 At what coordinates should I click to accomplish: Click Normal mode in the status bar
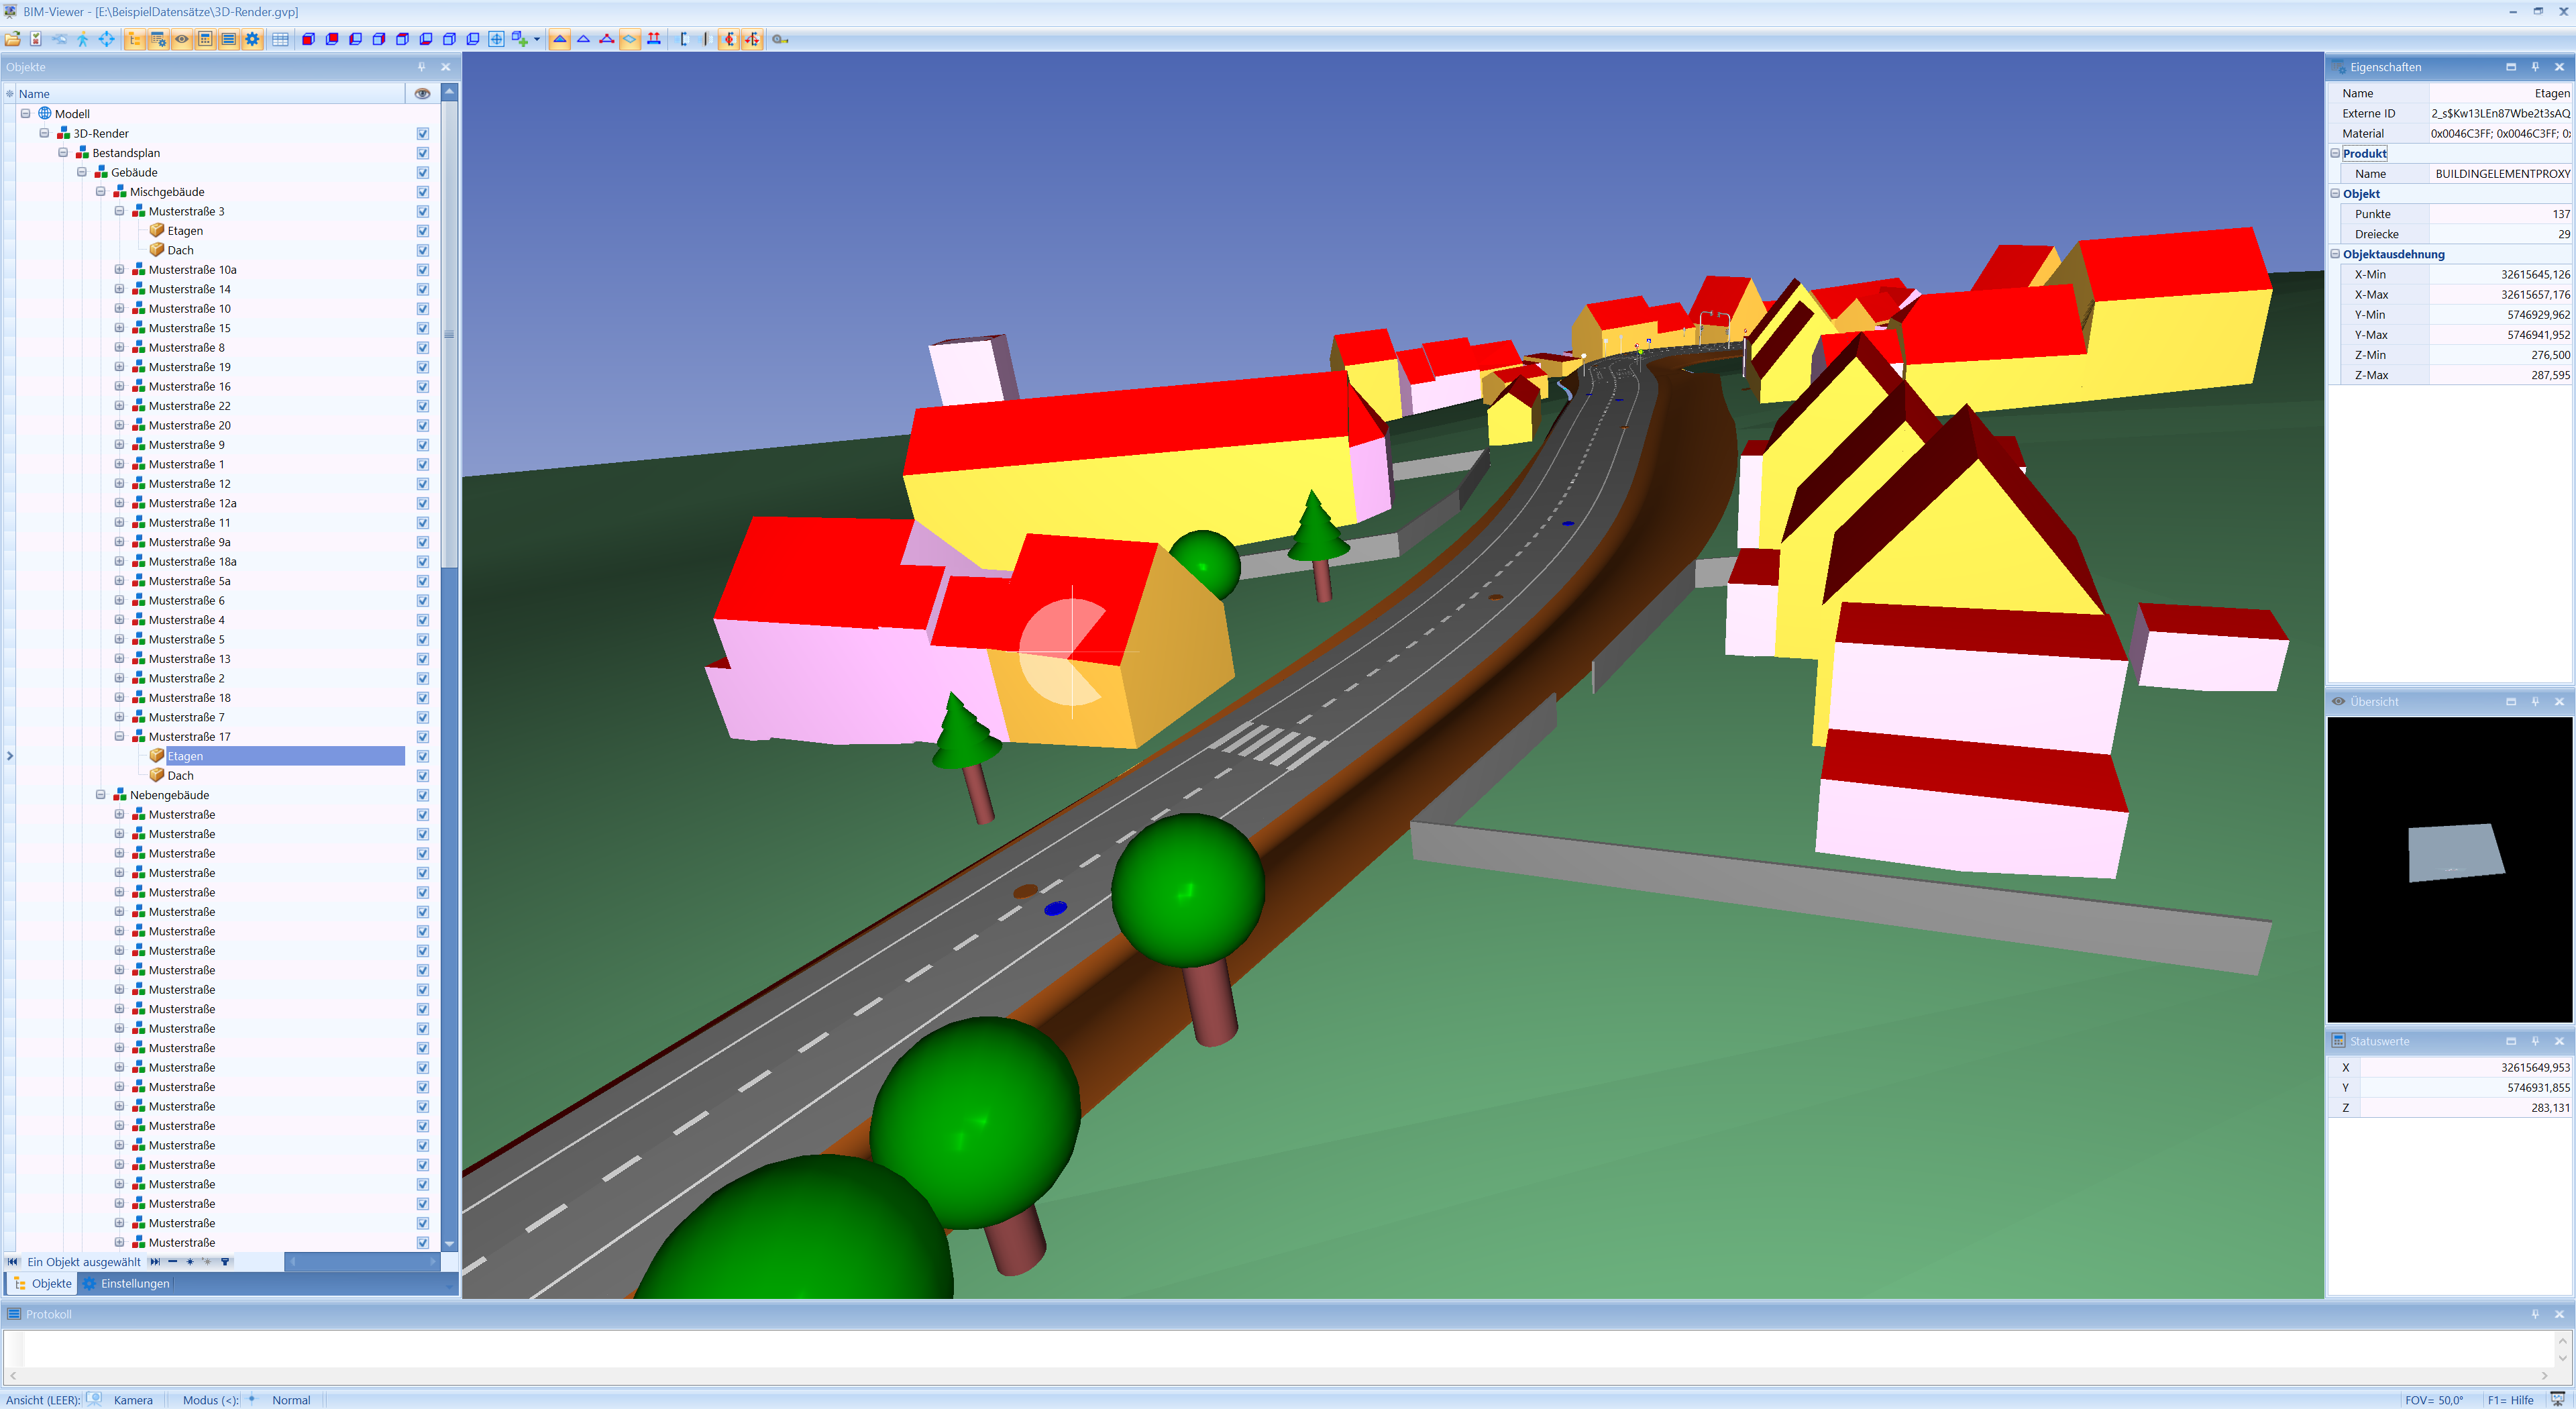tap(291, 1400)
